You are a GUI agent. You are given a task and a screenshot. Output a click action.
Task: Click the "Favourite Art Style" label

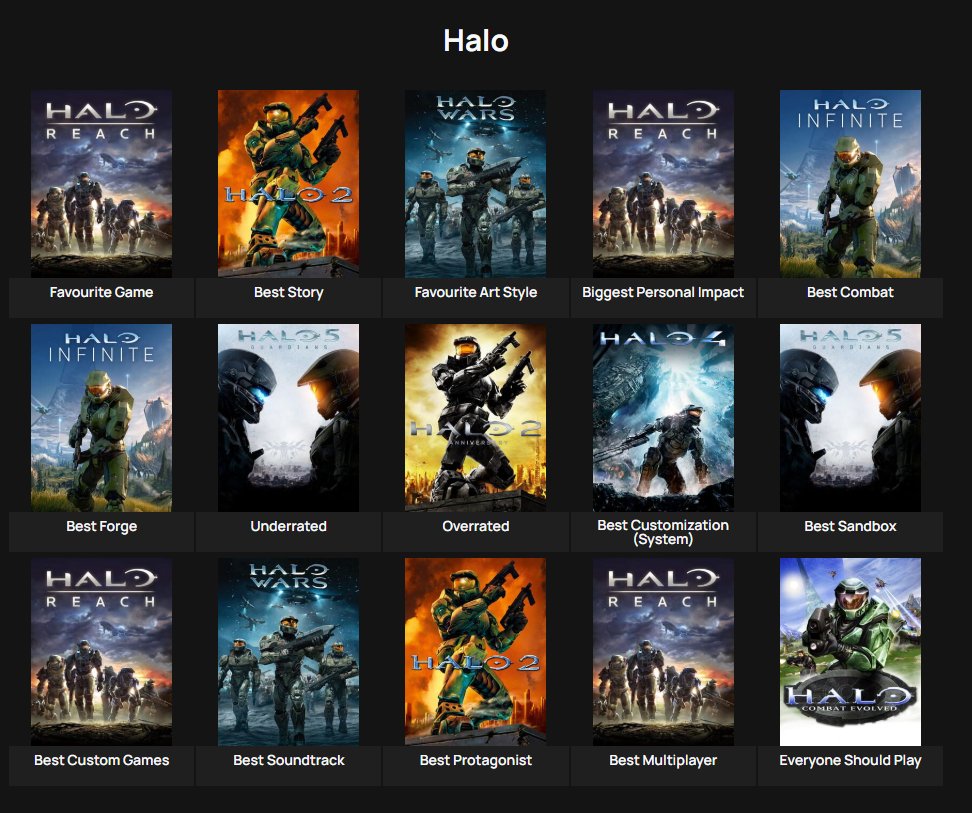(475, 292)
